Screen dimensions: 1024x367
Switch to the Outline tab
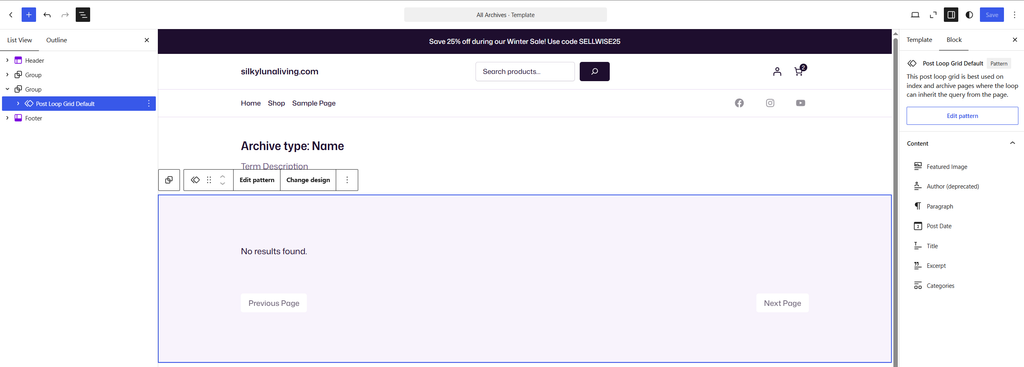(56, 40)
